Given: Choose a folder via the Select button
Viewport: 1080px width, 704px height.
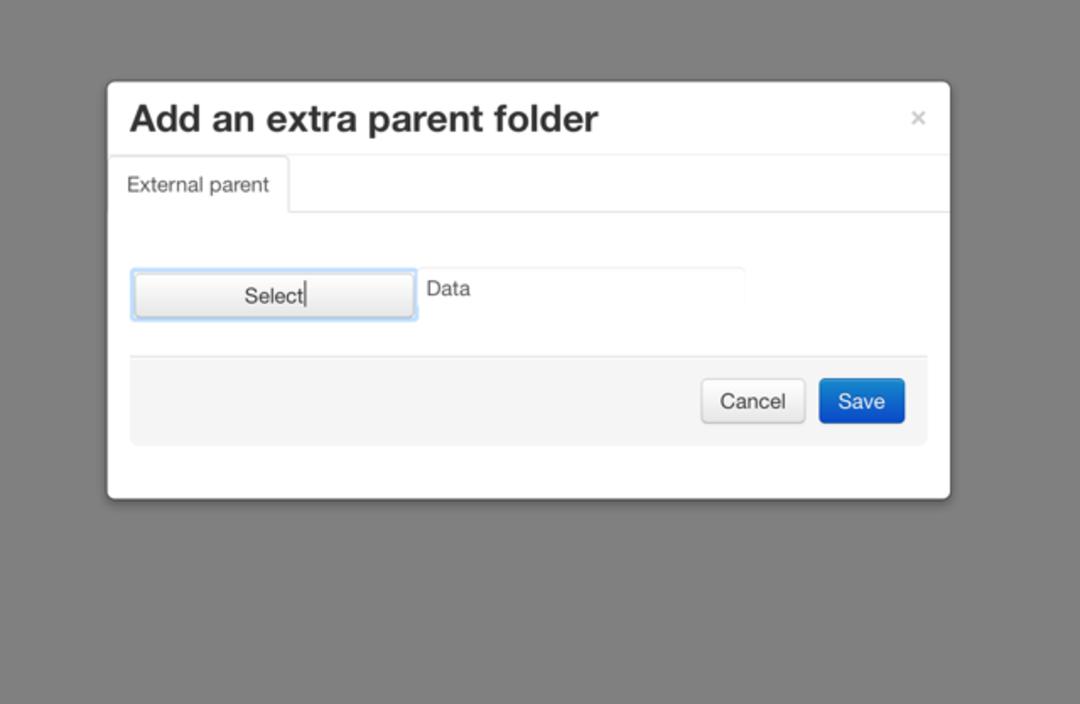Looking at the screenshot, I should [274, 296].
